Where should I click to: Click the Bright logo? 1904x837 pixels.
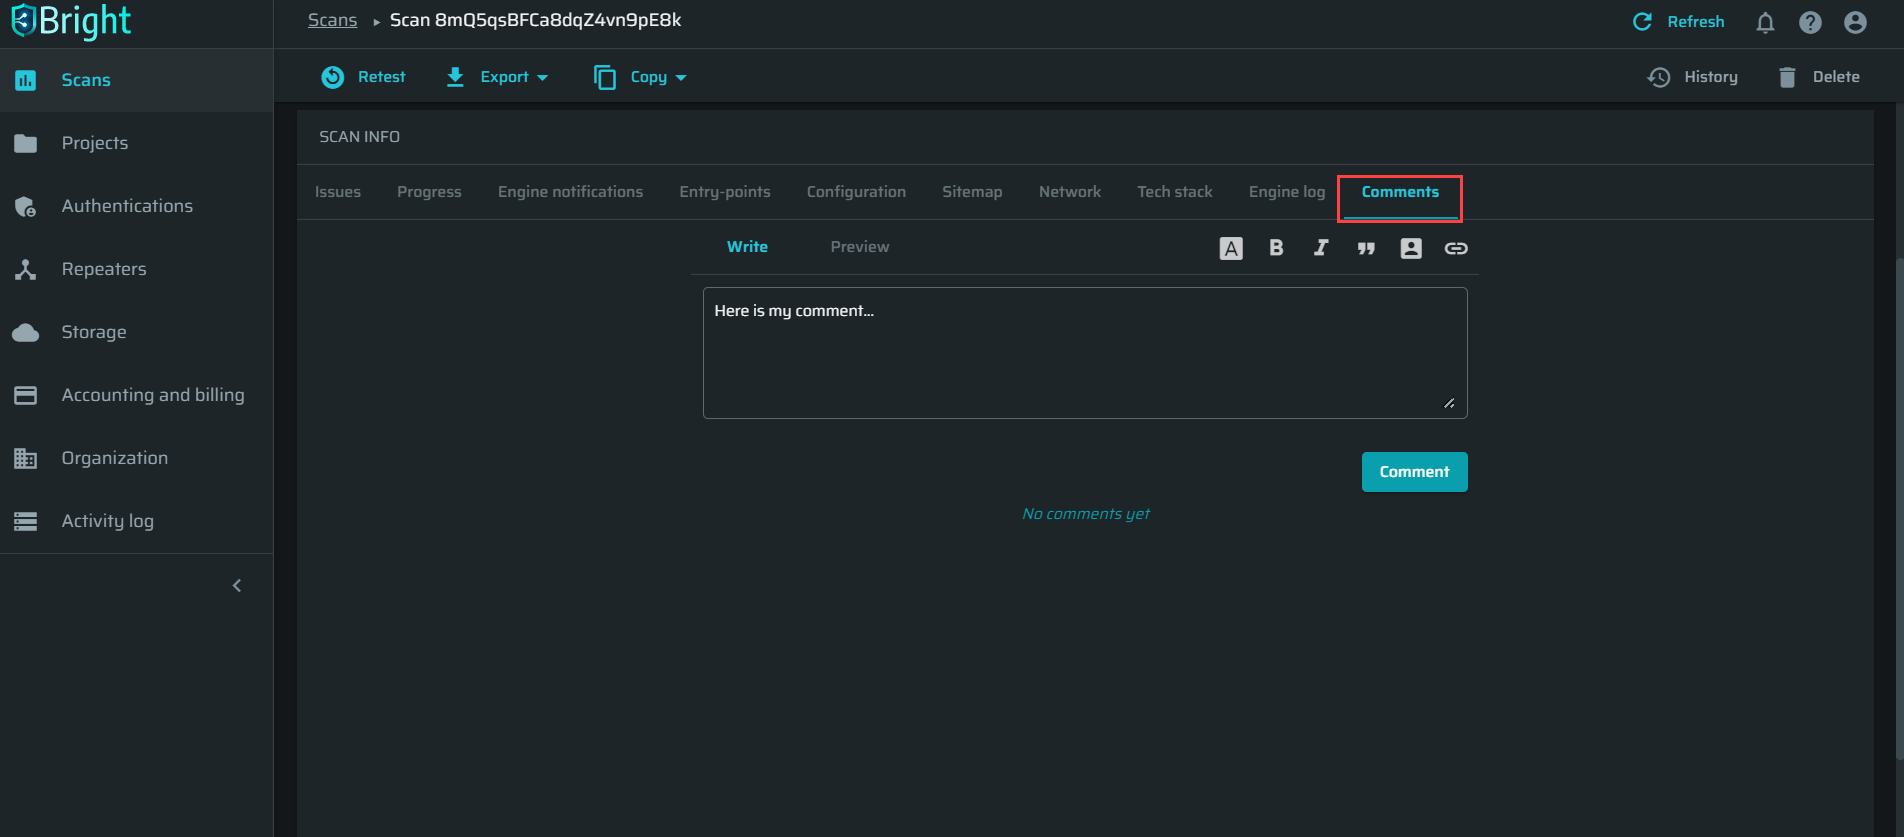[71, 21]
